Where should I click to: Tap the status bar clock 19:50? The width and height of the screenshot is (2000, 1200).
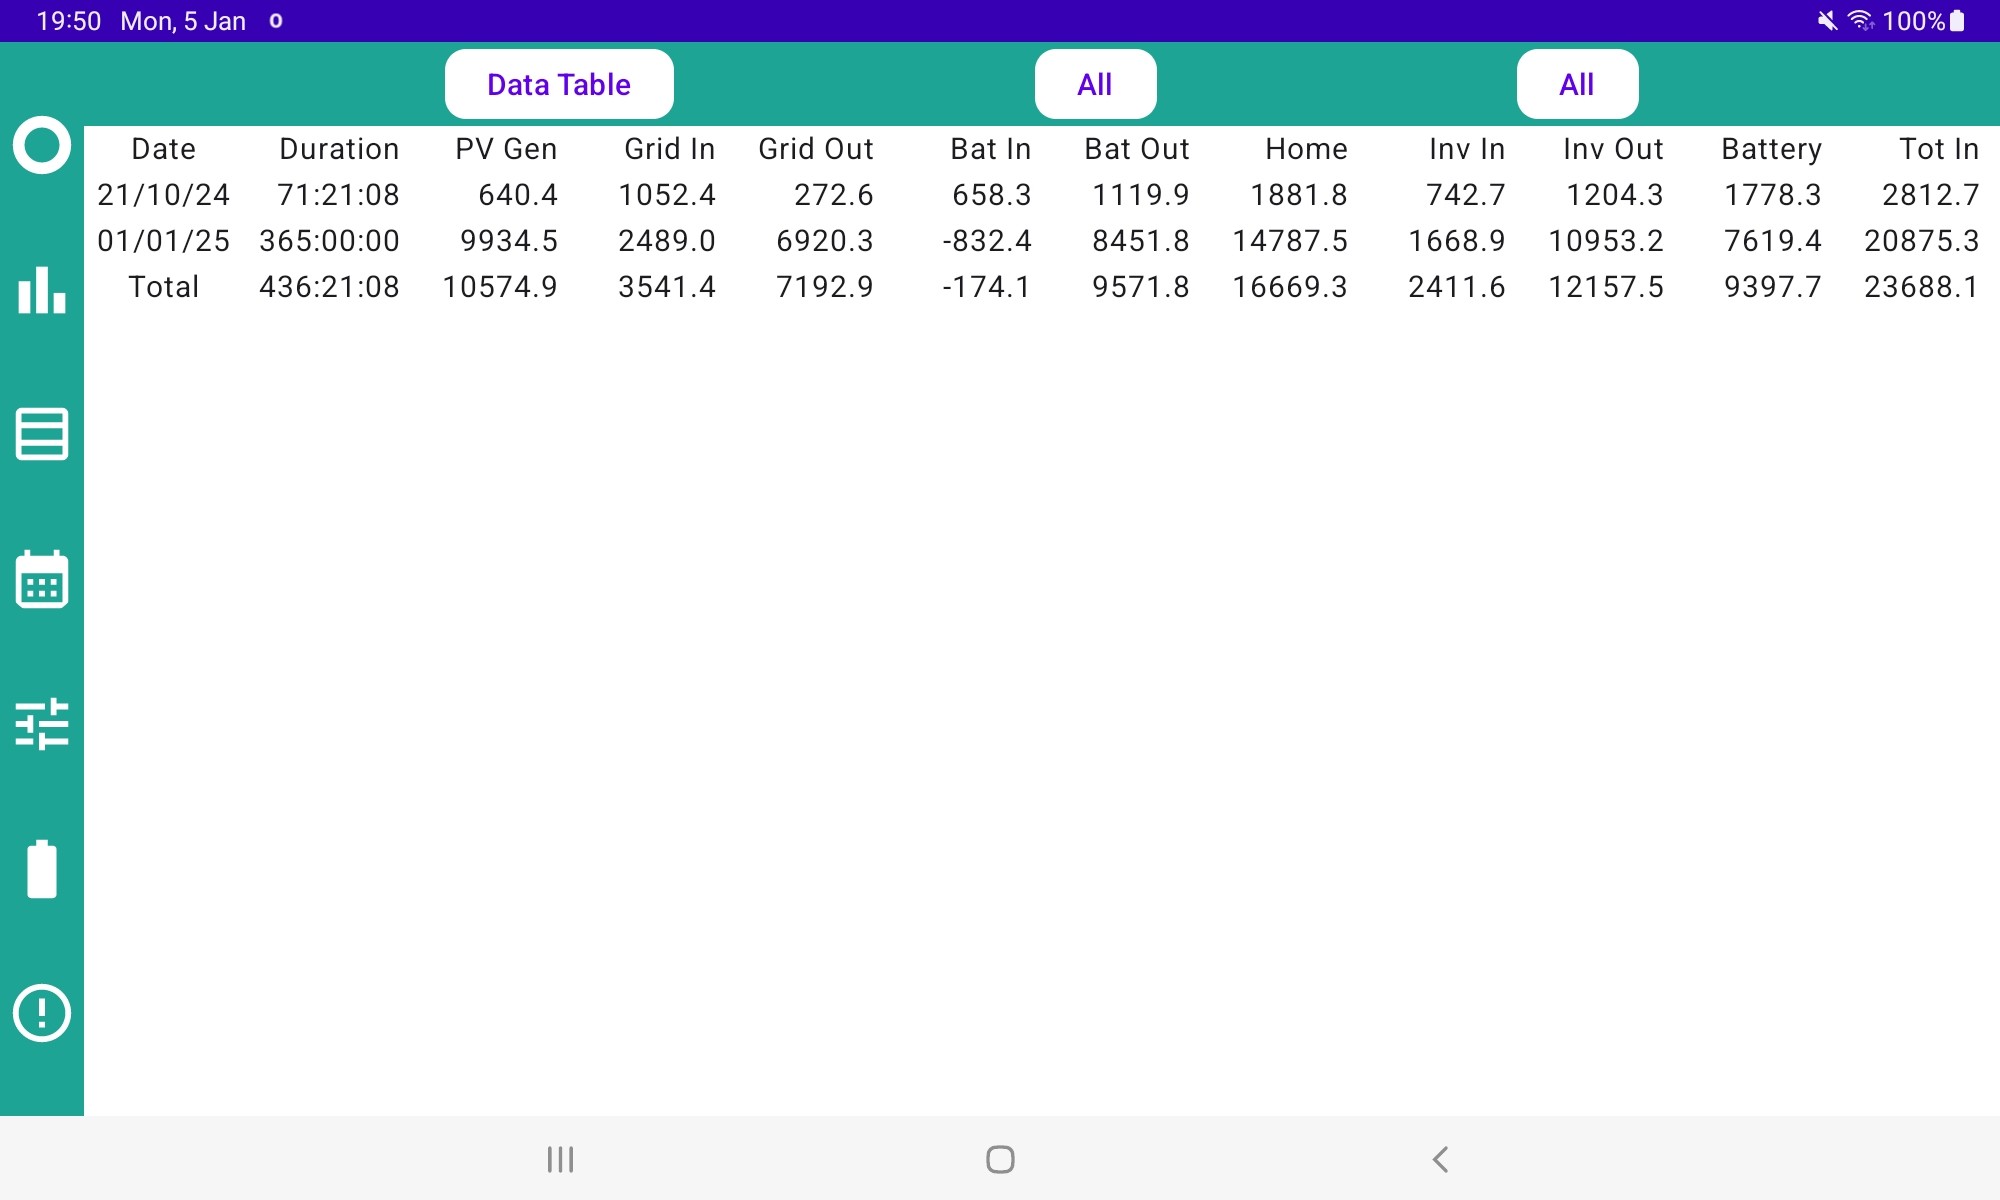tap(69, 21)
